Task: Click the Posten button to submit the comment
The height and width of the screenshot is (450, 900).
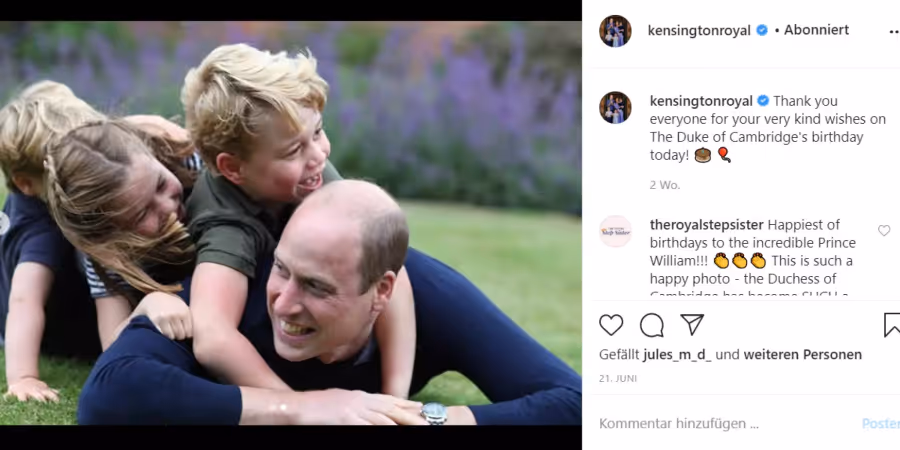Action: tap(880, 424)
